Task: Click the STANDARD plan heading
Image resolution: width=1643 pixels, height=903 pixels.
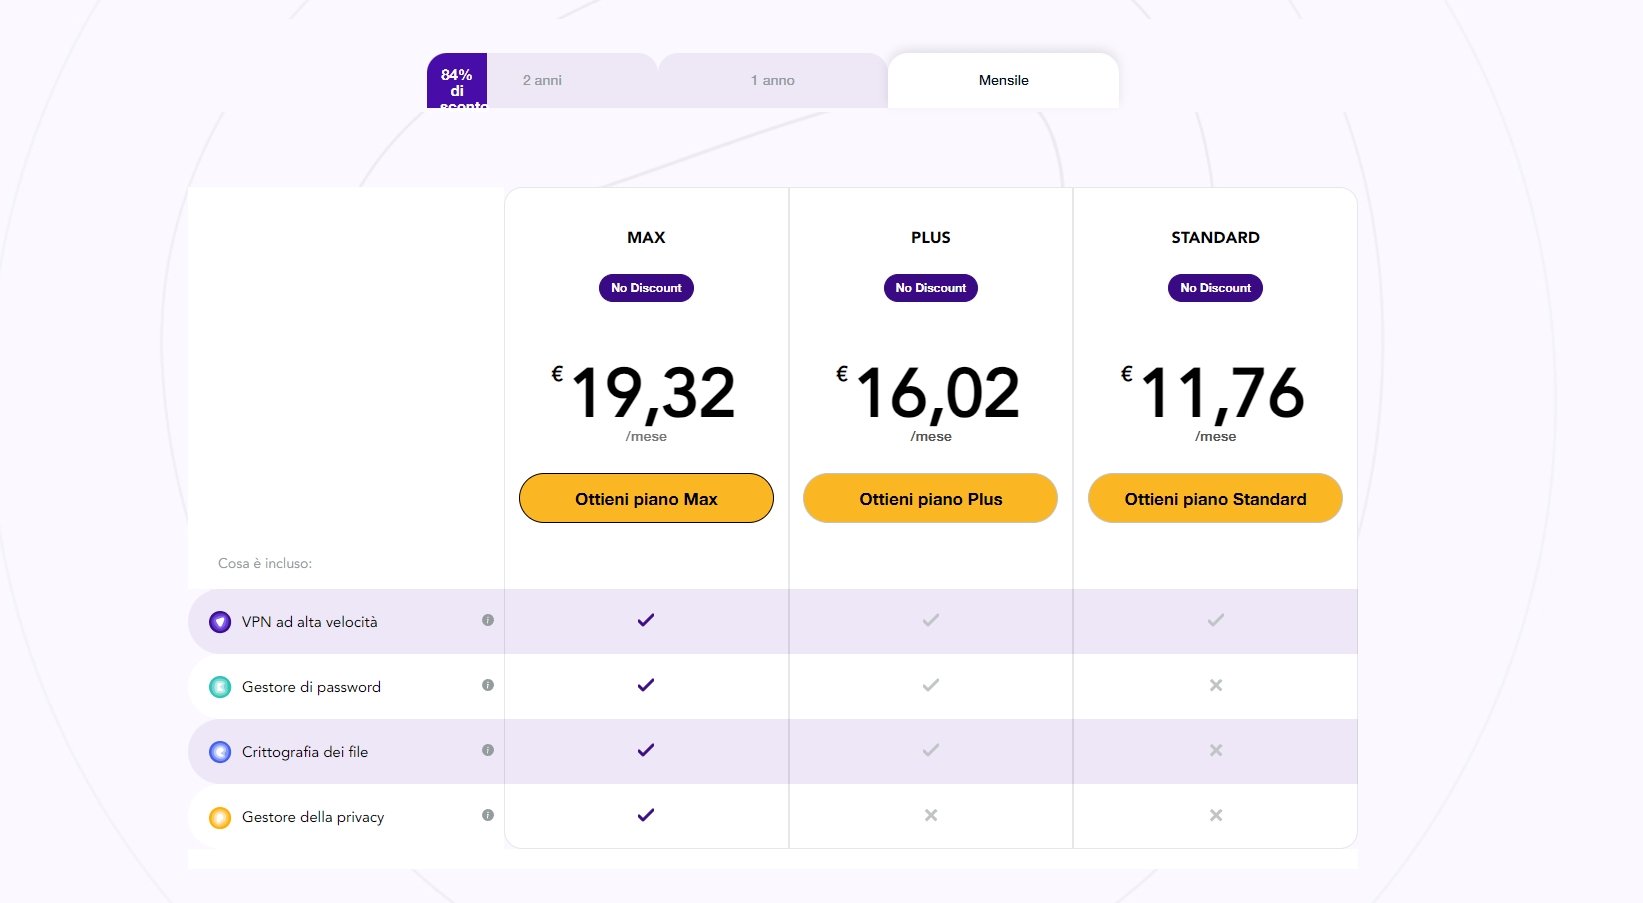Action: point(1215,237)
